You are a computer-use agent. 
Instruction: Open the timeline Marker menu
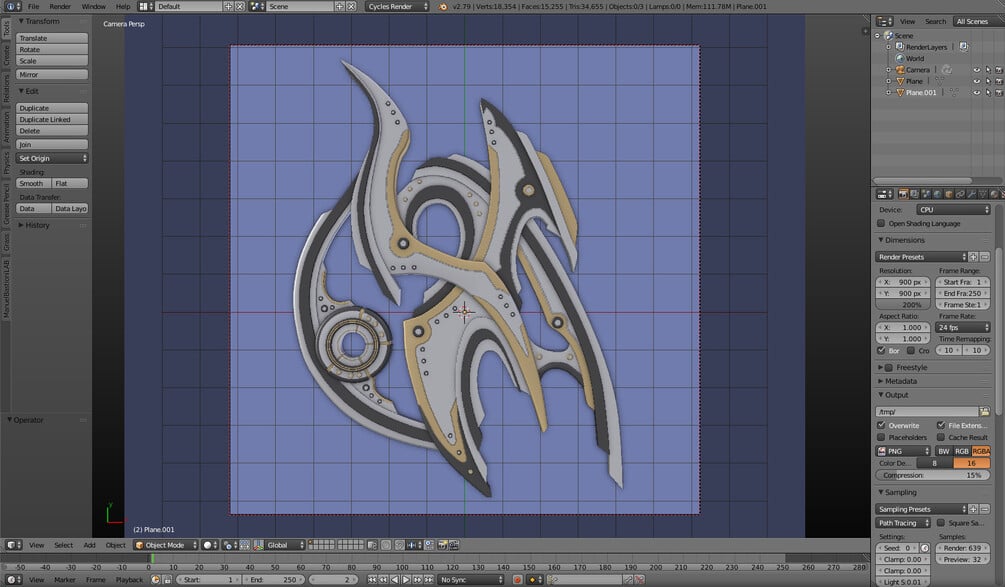click(x=65, y=580)
